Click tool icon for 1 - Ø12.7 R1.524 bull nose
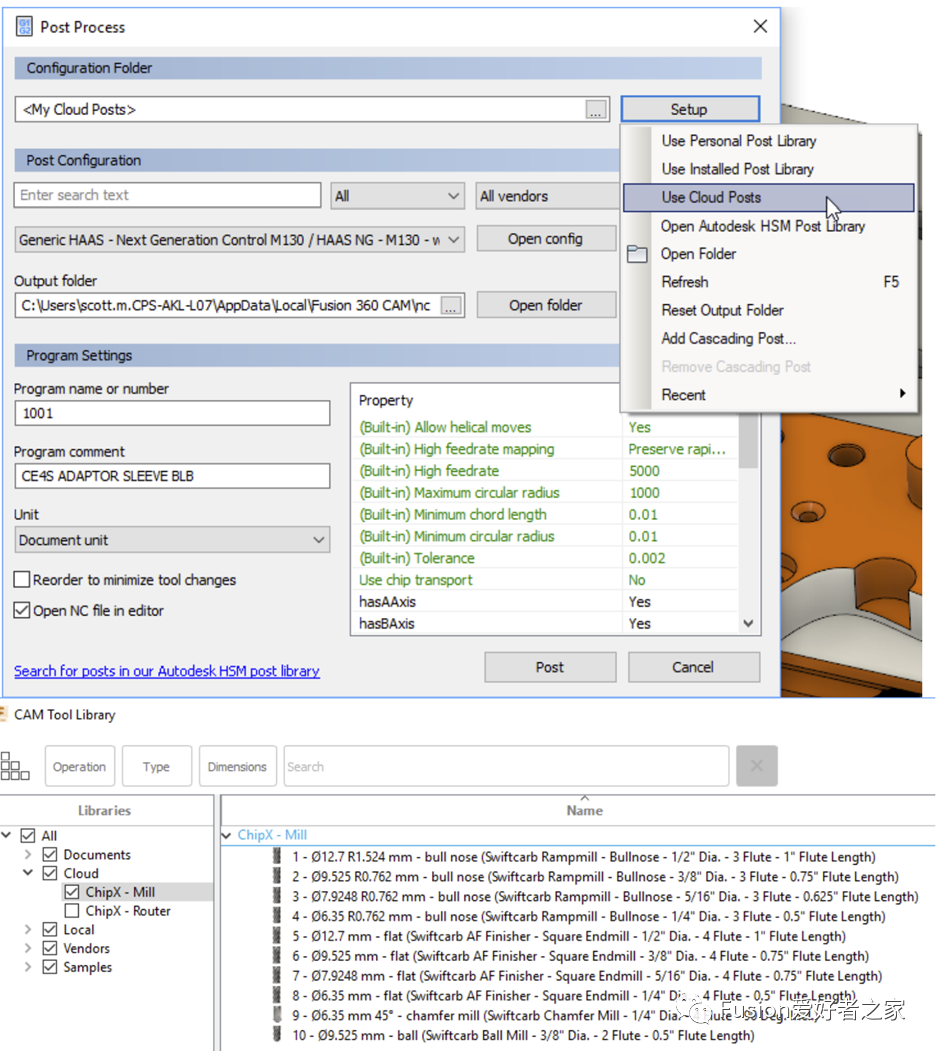 277,856
